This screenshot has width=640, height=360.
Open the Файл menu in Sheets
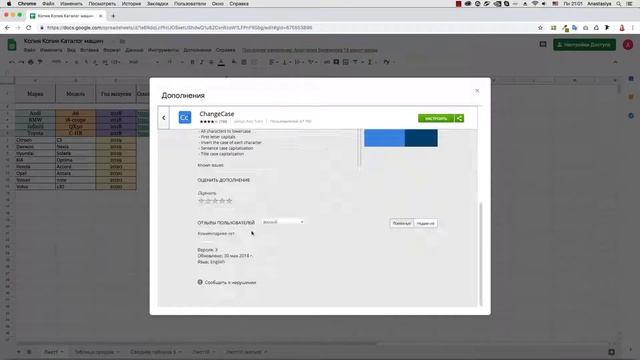(x=29, y=50)
